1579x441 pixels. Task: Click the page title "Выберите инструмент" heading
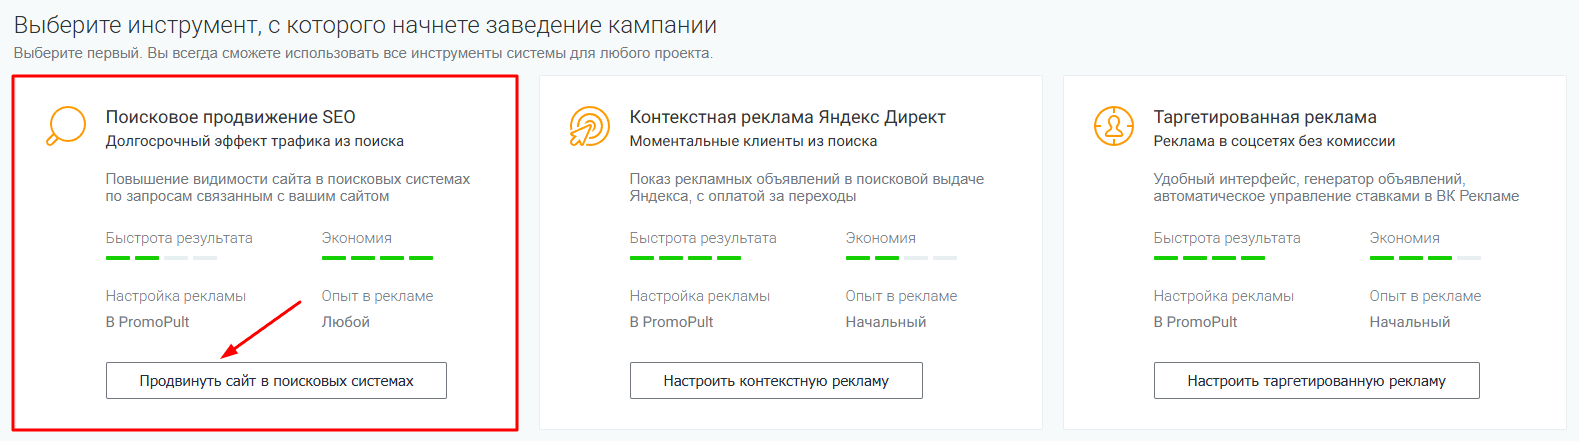click(x=365, y=25)
